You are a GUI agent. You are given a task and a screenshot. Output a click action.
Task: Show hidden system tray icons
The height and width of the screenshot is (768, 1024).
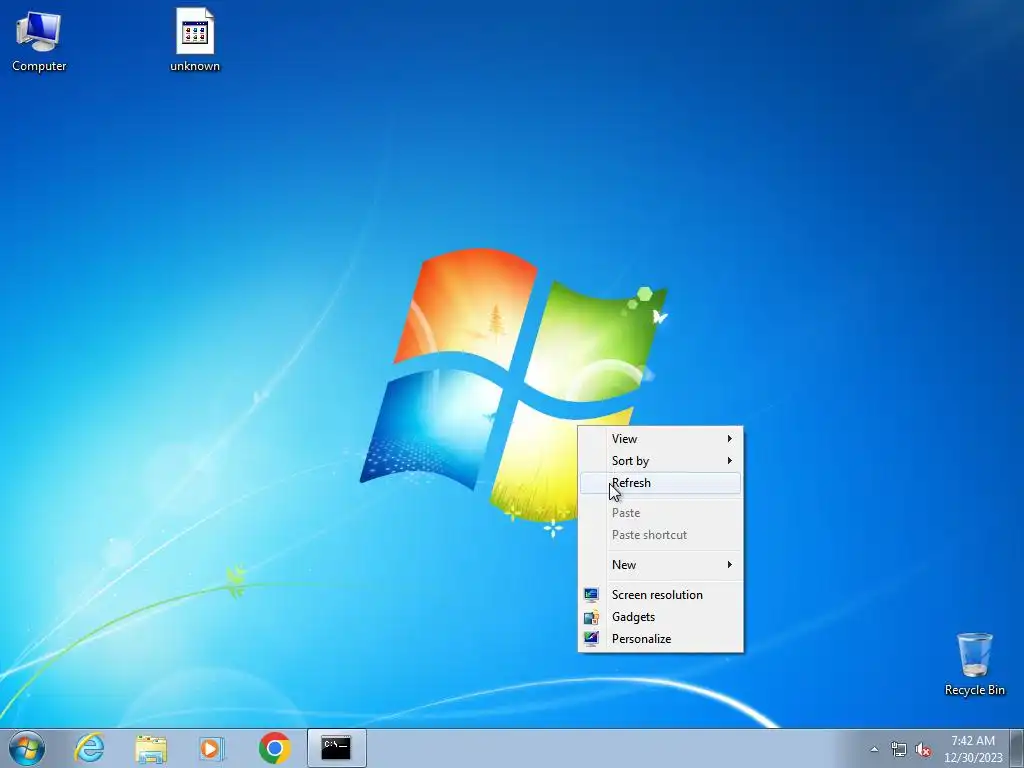(874, 749)
